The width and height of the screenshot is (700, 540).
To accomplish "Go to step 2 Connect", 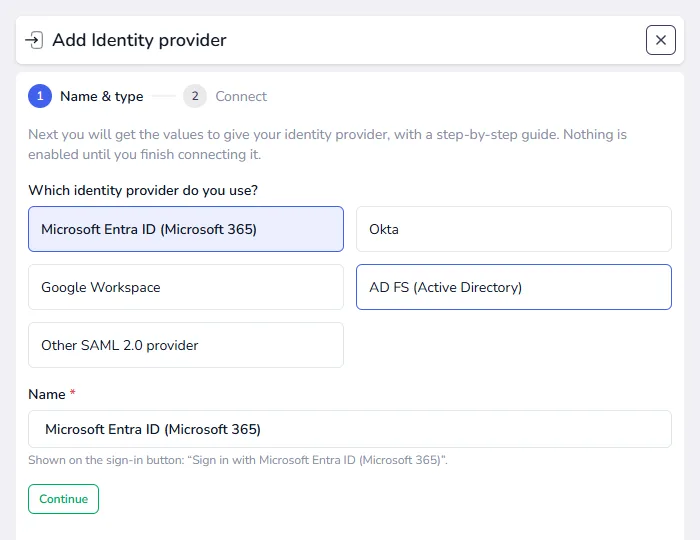I will (225, 96).
